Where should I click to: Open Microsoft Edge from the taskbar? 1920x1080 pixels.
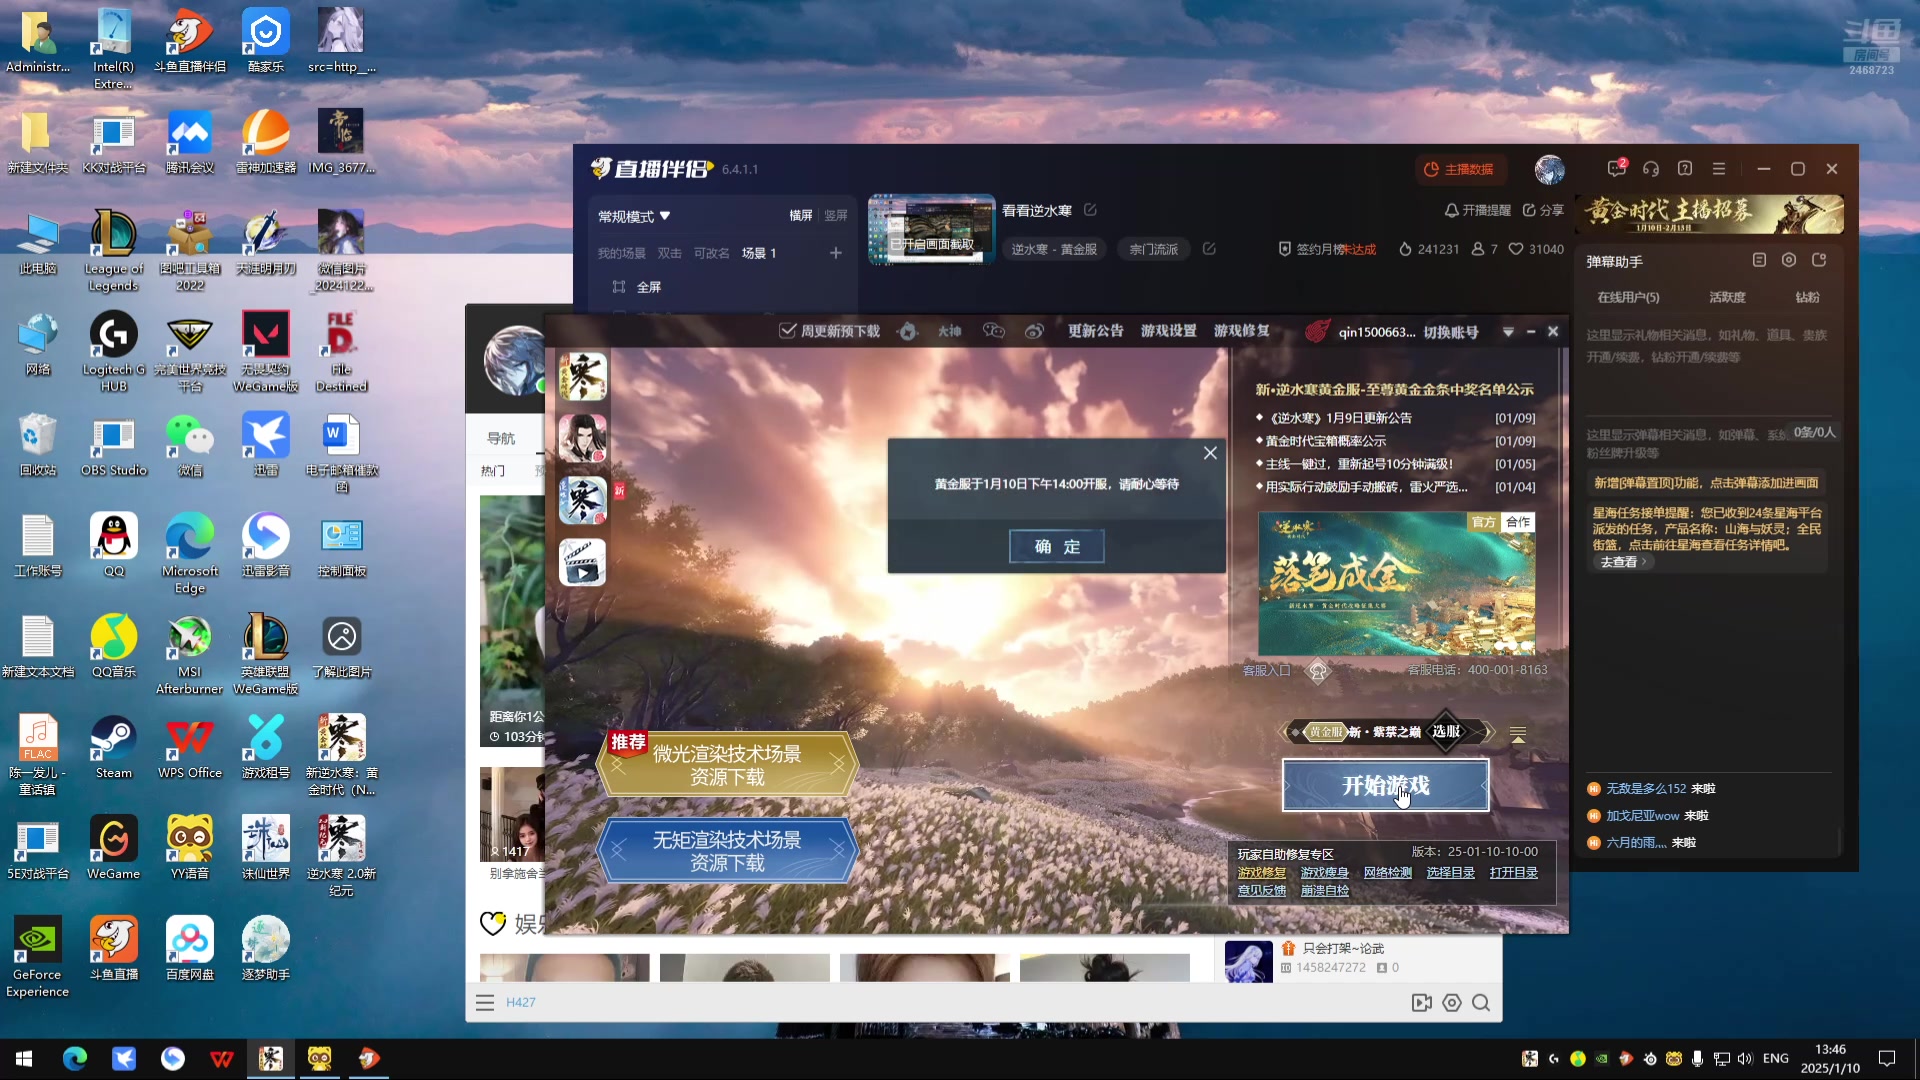[x=75, y=1058]
